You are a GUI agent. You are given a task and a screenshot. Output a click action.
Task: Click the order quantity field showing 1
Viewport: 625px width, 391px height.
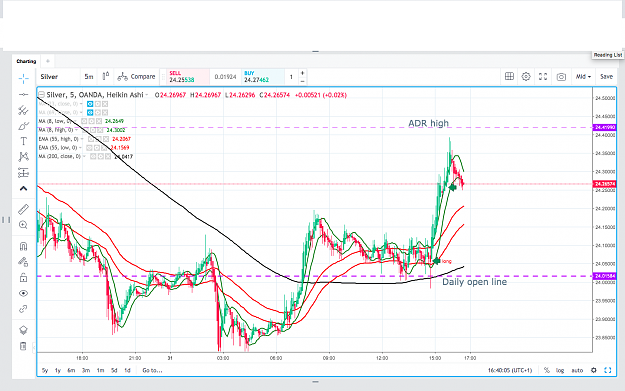pos(291,77)
